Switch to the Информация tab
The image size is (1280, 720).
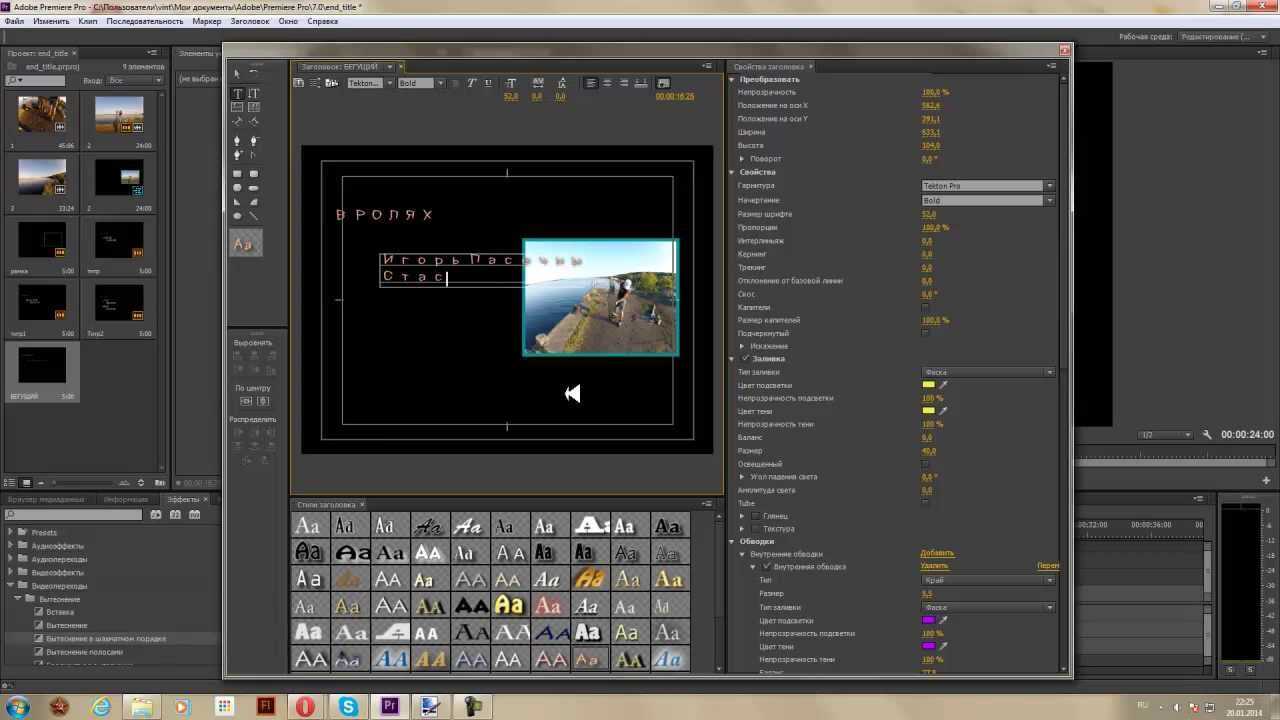[x=126, y=499]
